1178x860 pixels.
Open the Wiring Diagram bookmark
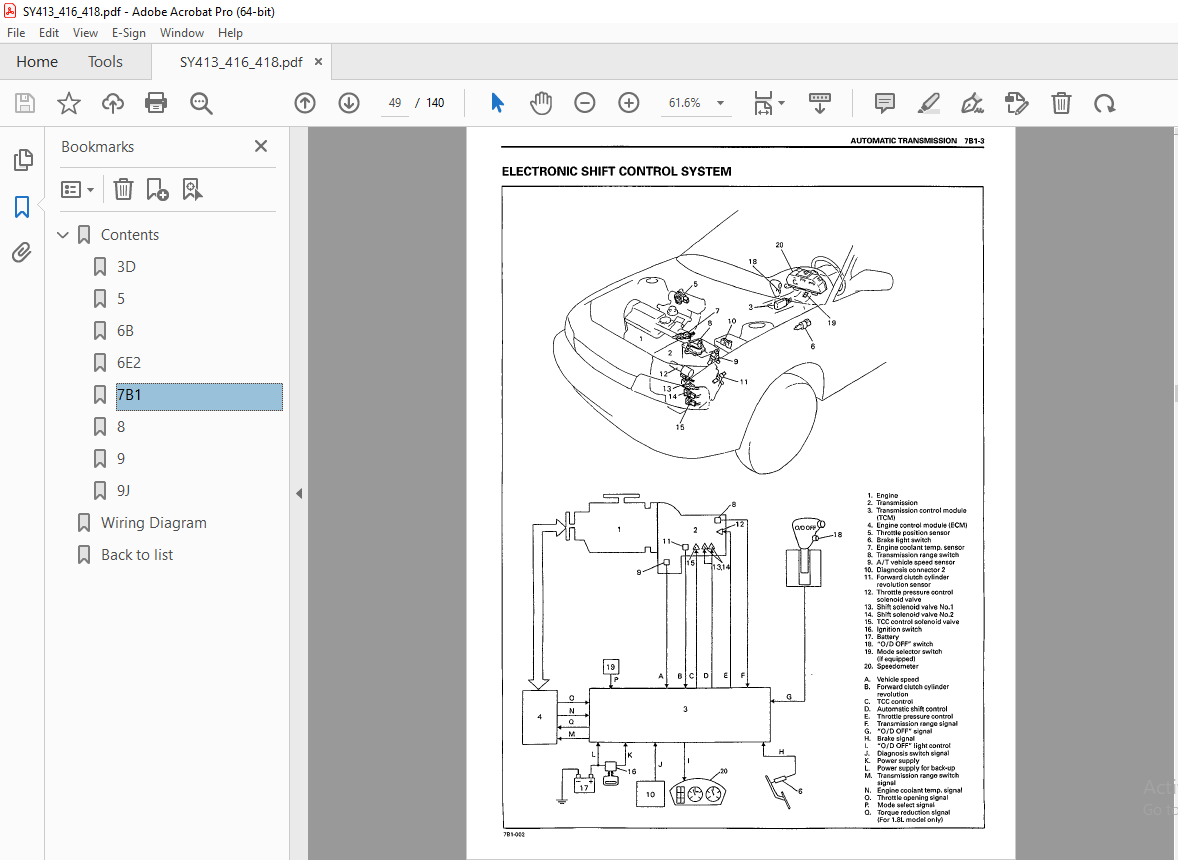[154, 523]
